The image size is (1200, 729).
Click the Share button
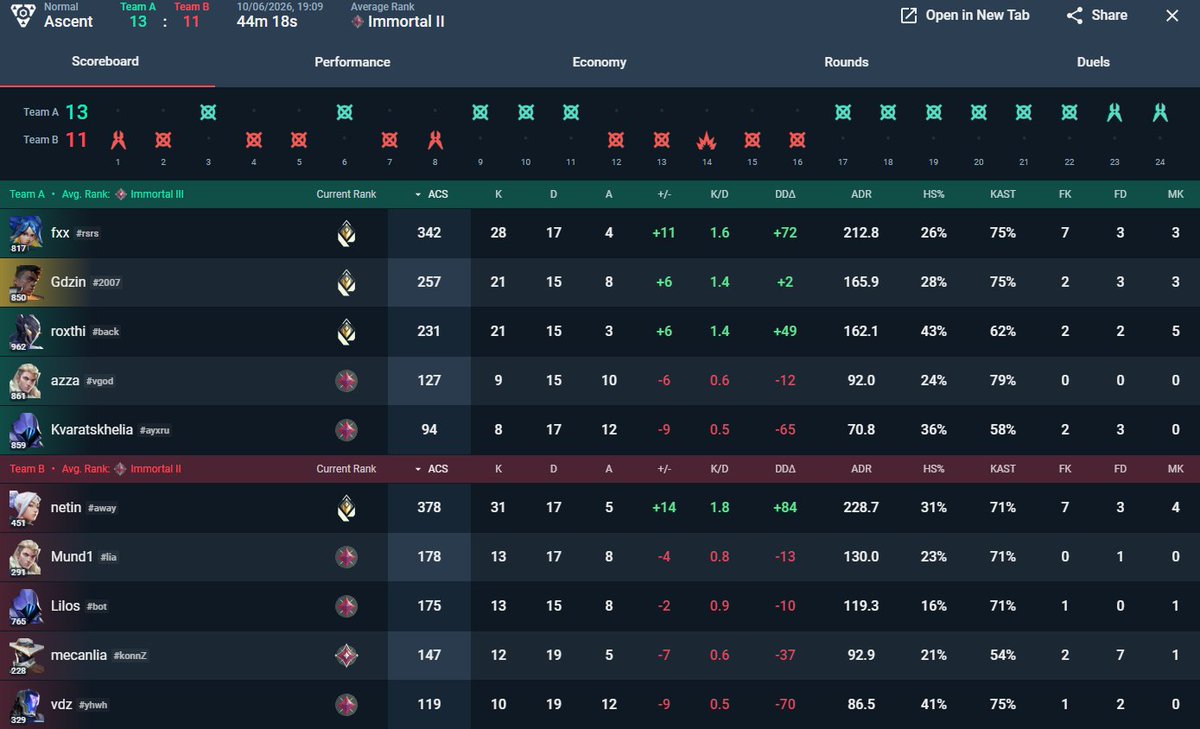tap(1097, 16)
